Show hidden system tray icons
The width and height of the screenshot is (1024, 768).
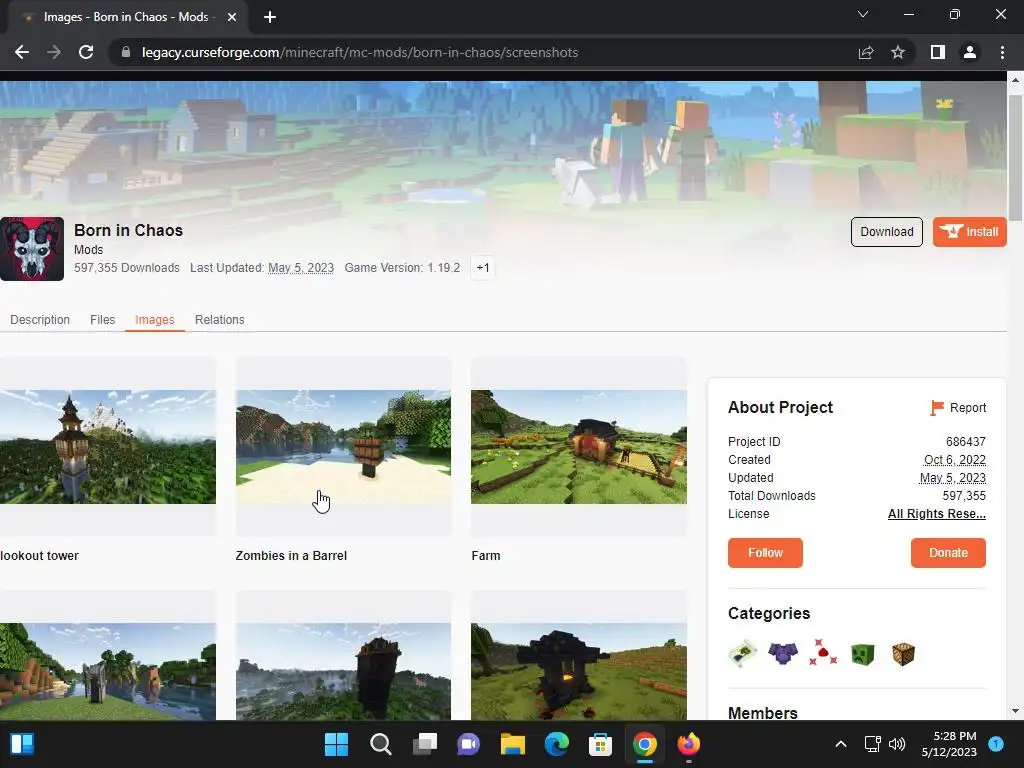[x=841, y=744]
